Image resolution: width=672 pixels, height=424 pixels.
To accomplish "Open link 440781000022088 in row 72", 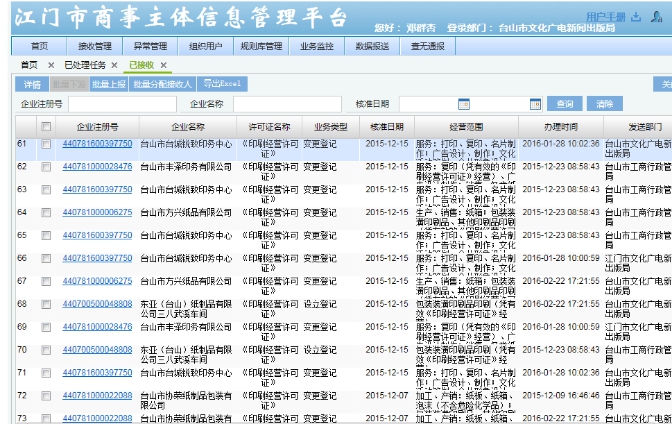I will pos(97,395).
